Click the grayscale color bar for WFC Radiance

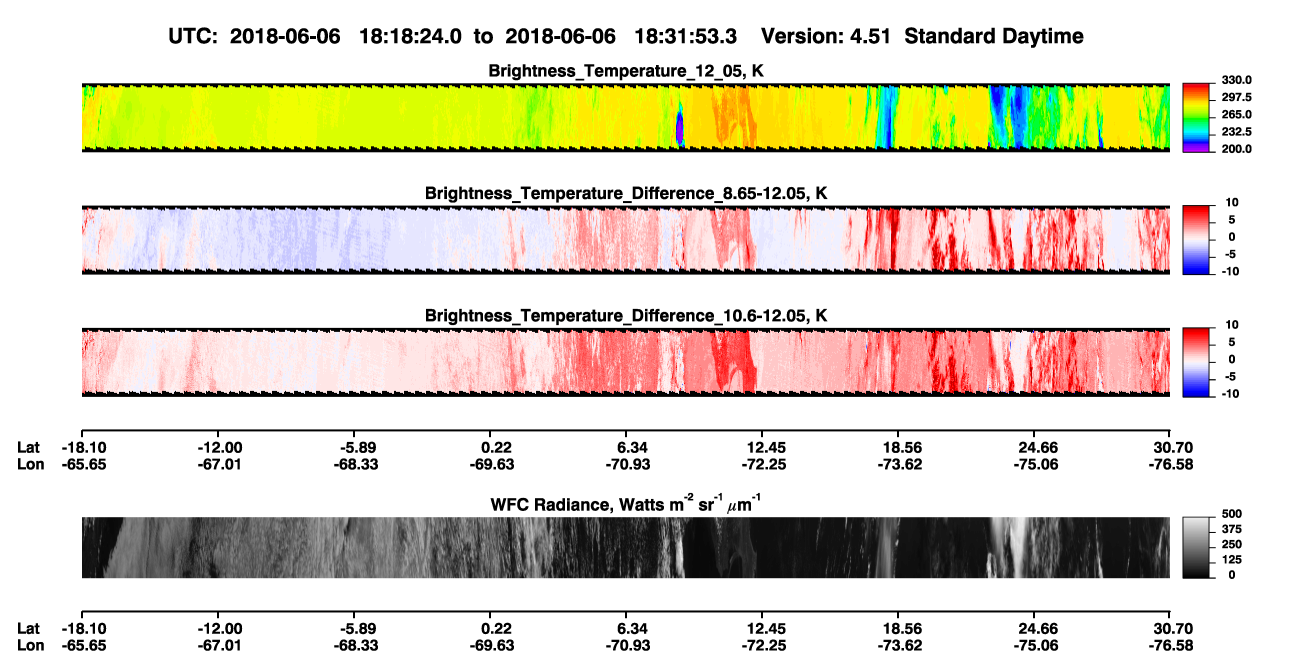pyautogui.click(x=1197, y=547)
